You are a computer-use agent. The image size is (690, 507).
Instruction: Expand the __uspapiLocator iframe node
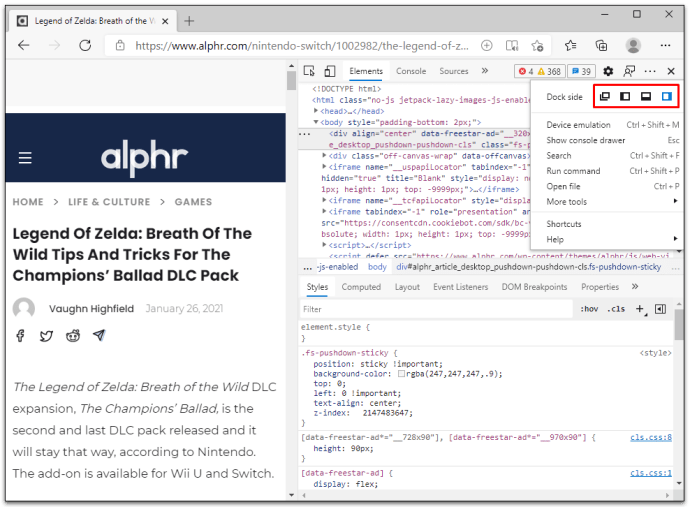[x=324, y=167]
